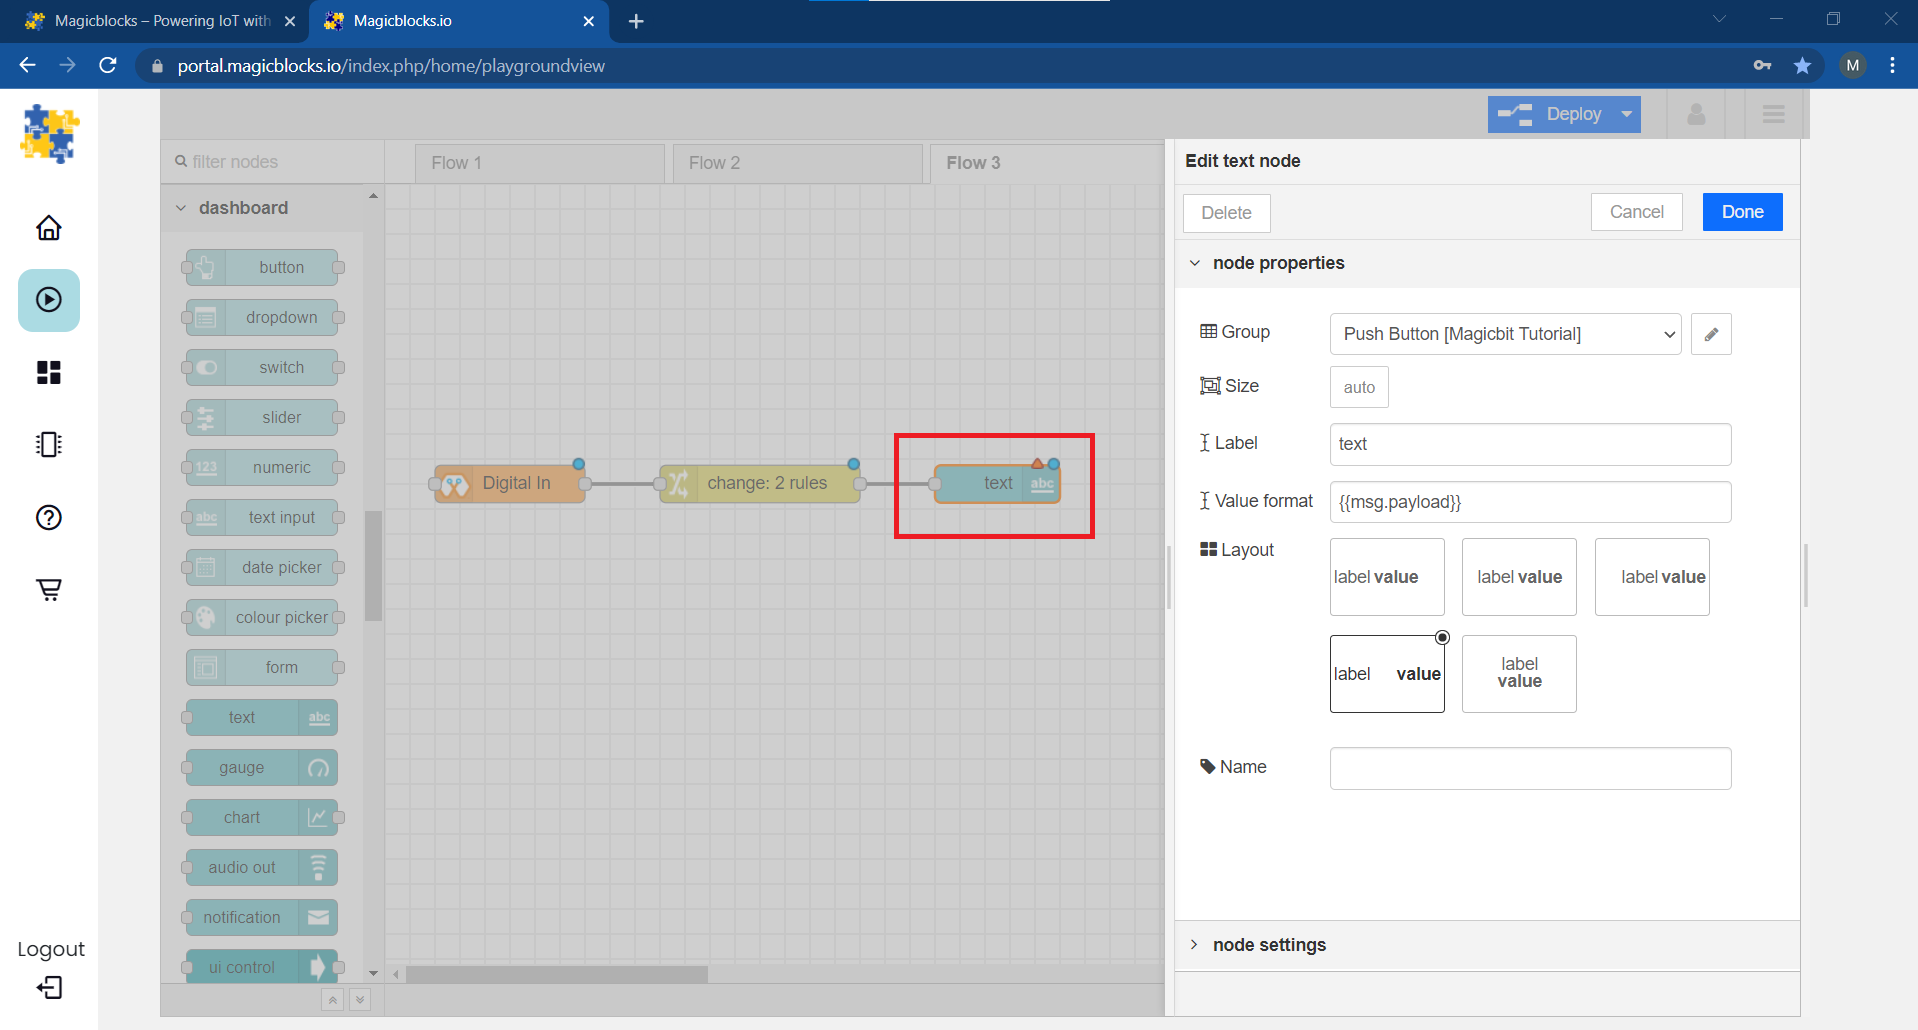Expand the node settings section

(1268, 945)
